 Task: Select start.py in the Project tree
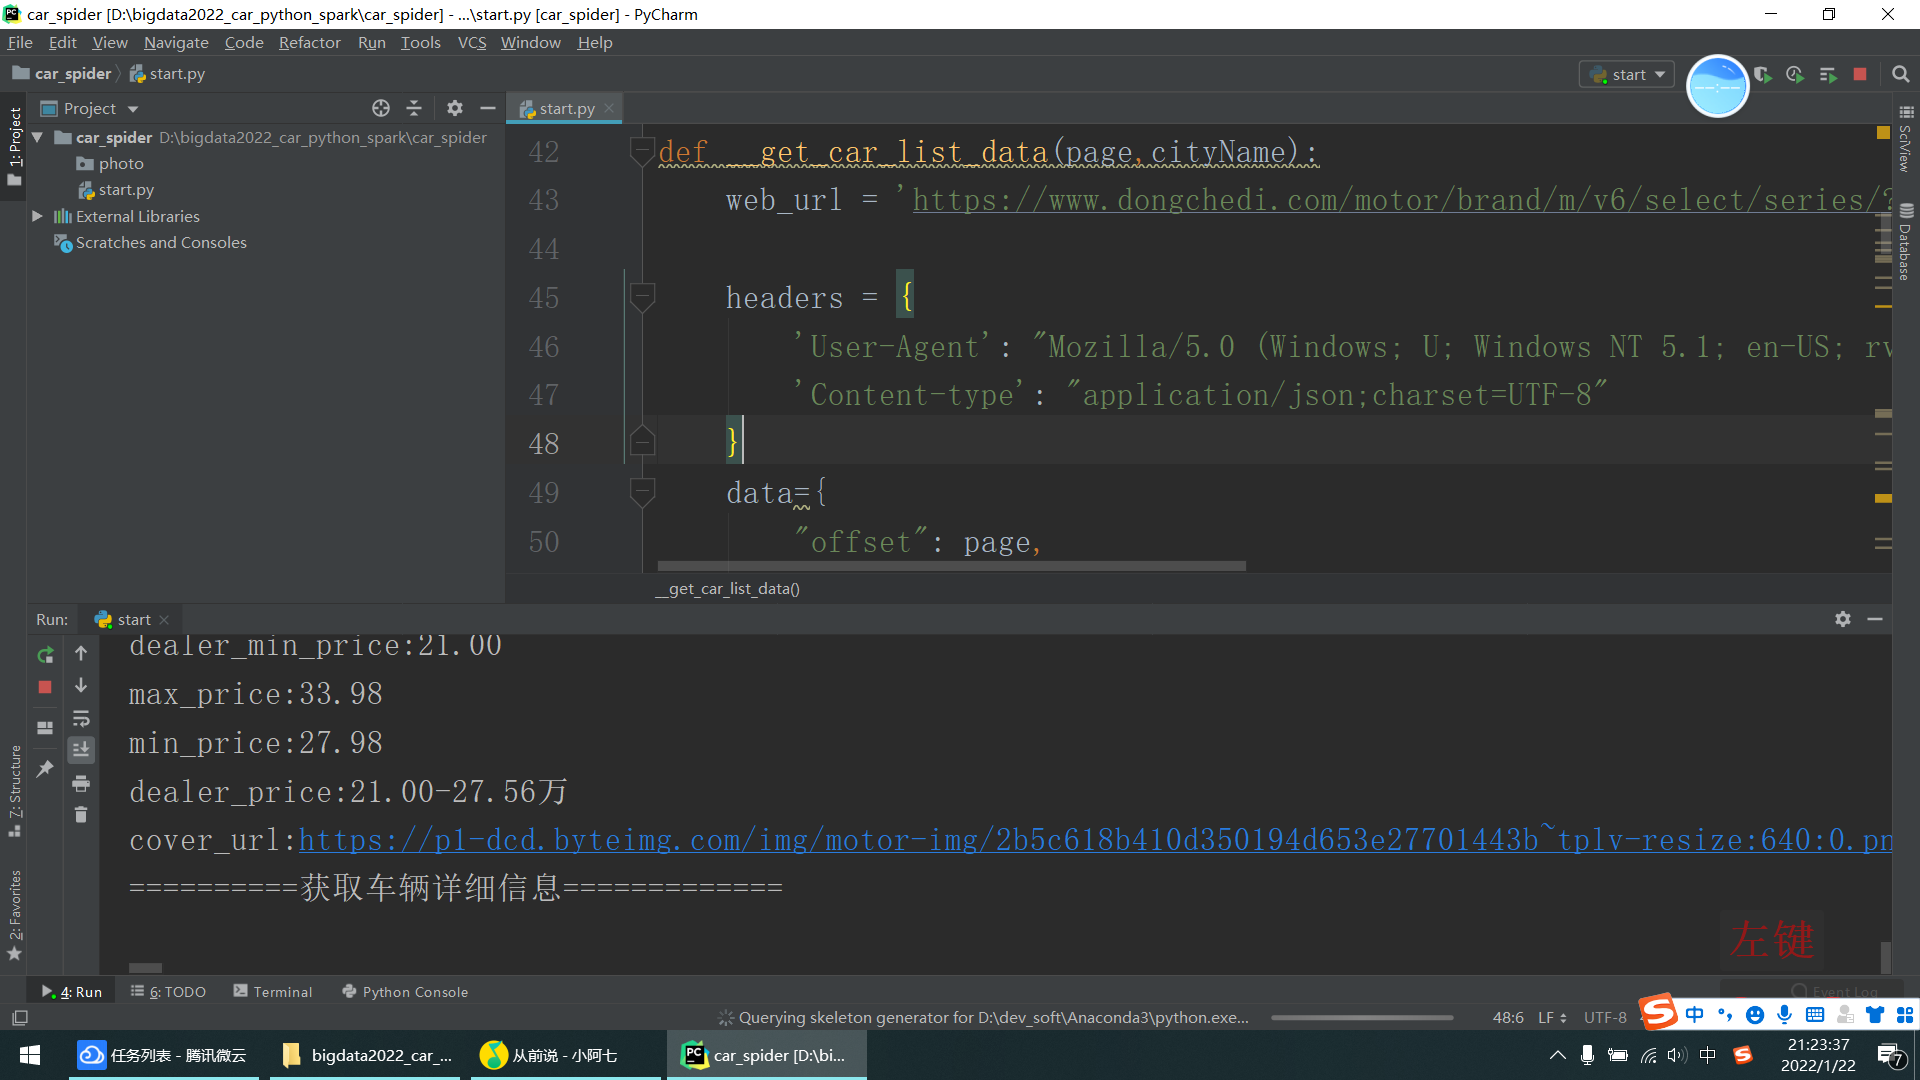tap(126, 190)
